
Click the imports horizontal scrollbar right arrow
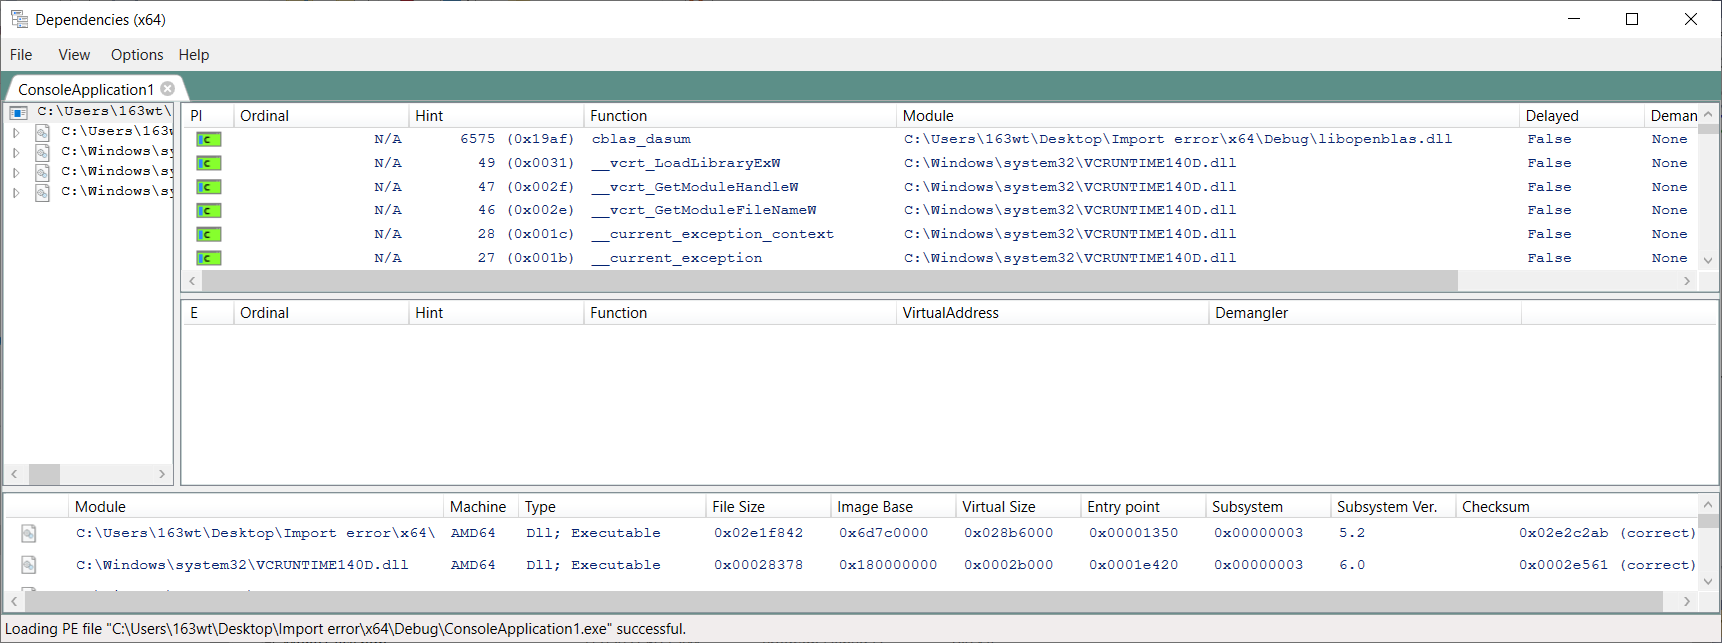[1687, 281]
